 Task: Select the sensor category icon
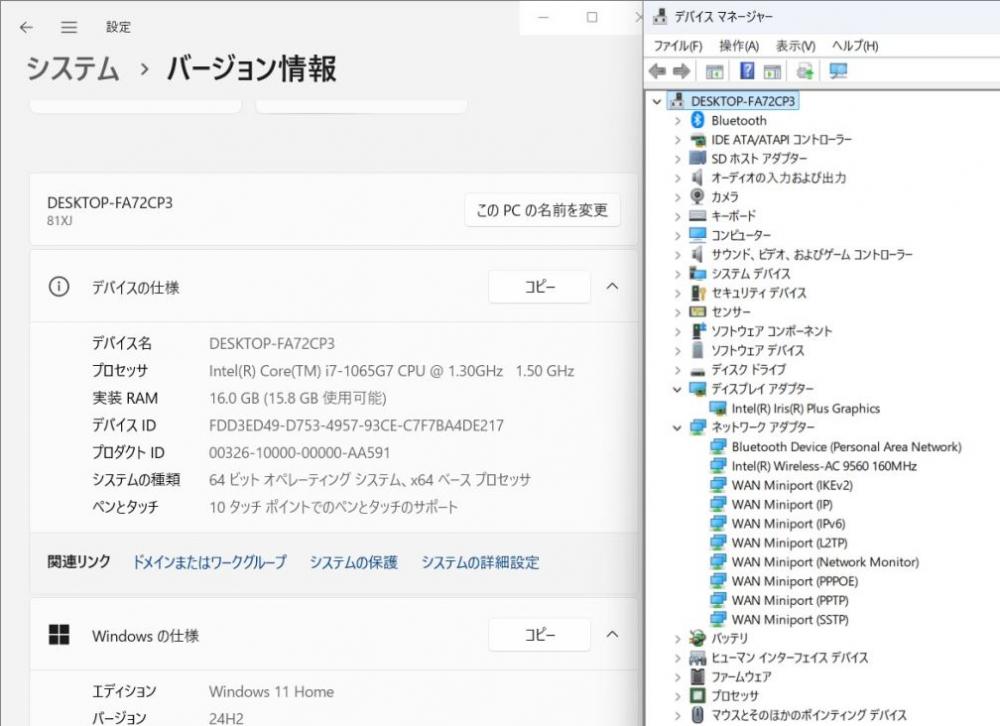(x=698, y=312)
